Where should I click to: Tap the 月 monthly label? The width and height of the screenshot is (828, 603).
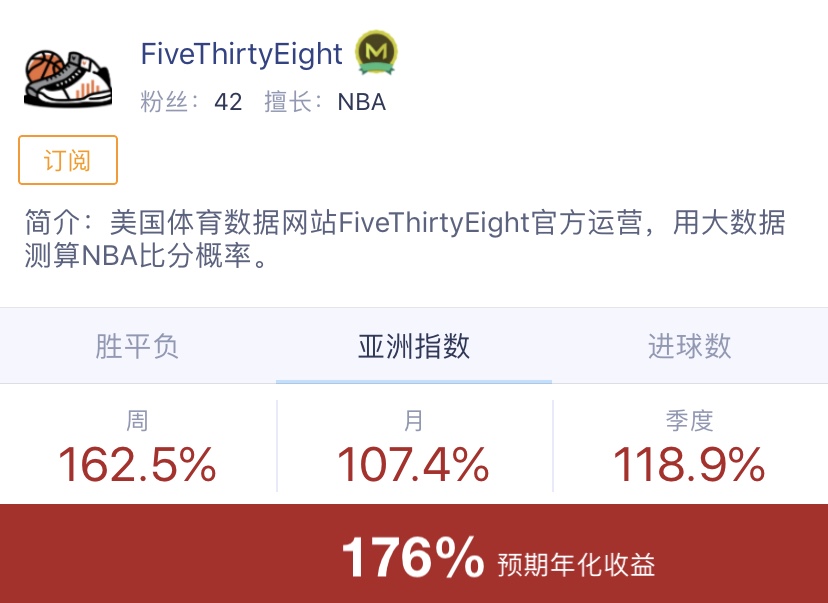coord(414,421)
